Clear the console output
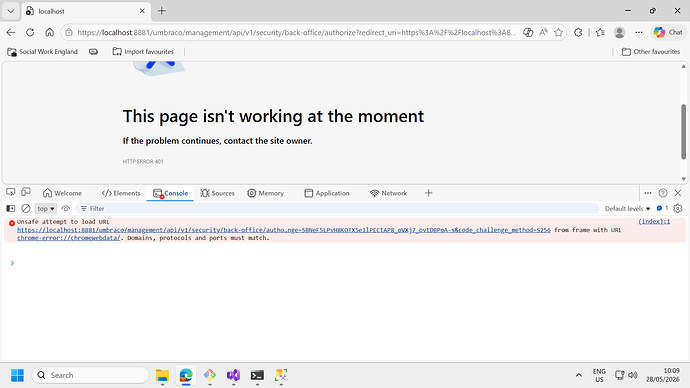690x388 pixels. point(26,209)
